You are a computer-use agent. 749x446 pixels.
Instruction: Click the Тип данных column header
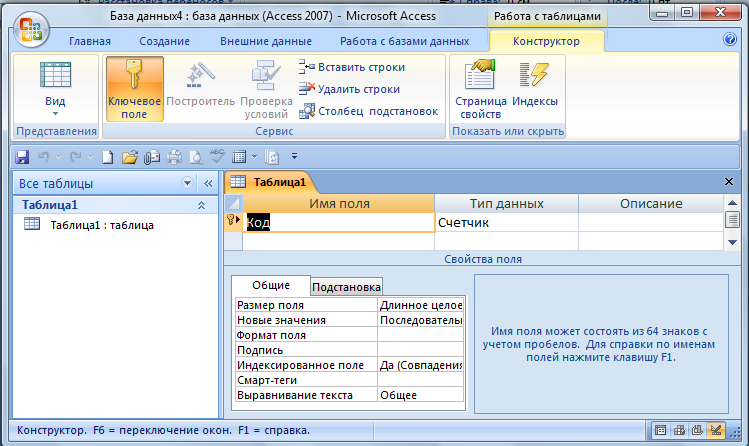tap(506, 203)
